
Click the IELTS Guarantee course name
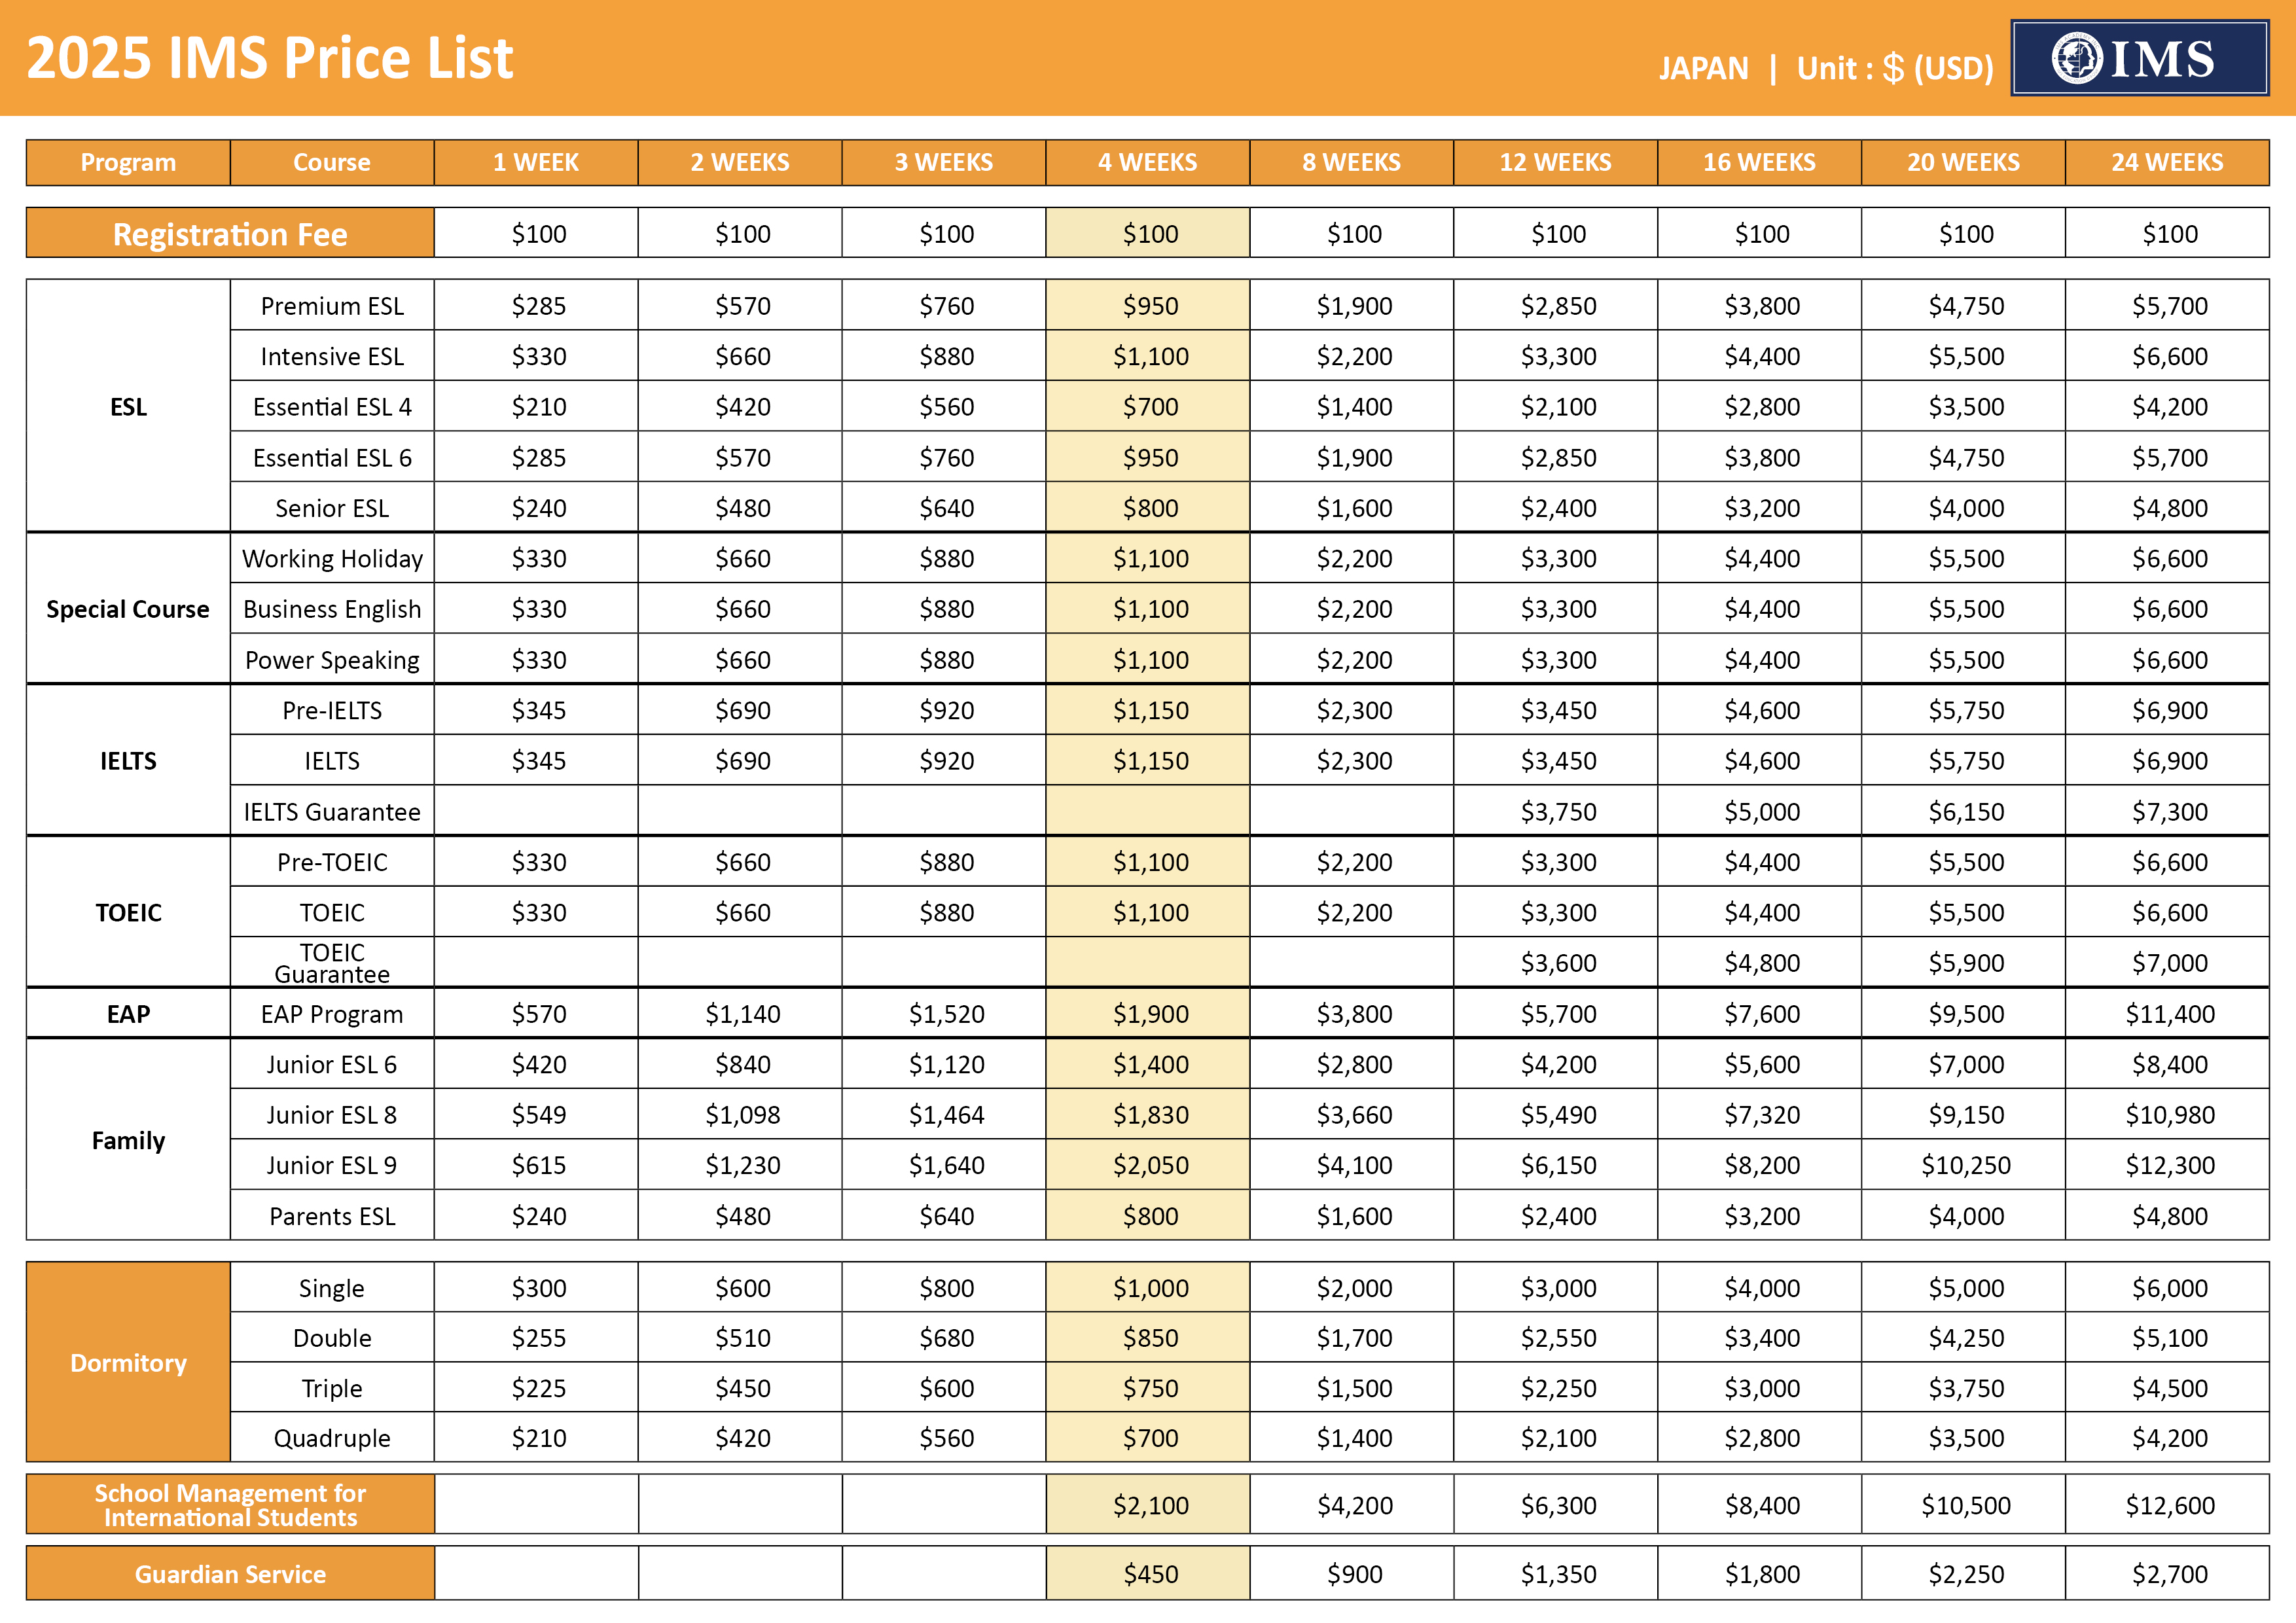[332, 811]
